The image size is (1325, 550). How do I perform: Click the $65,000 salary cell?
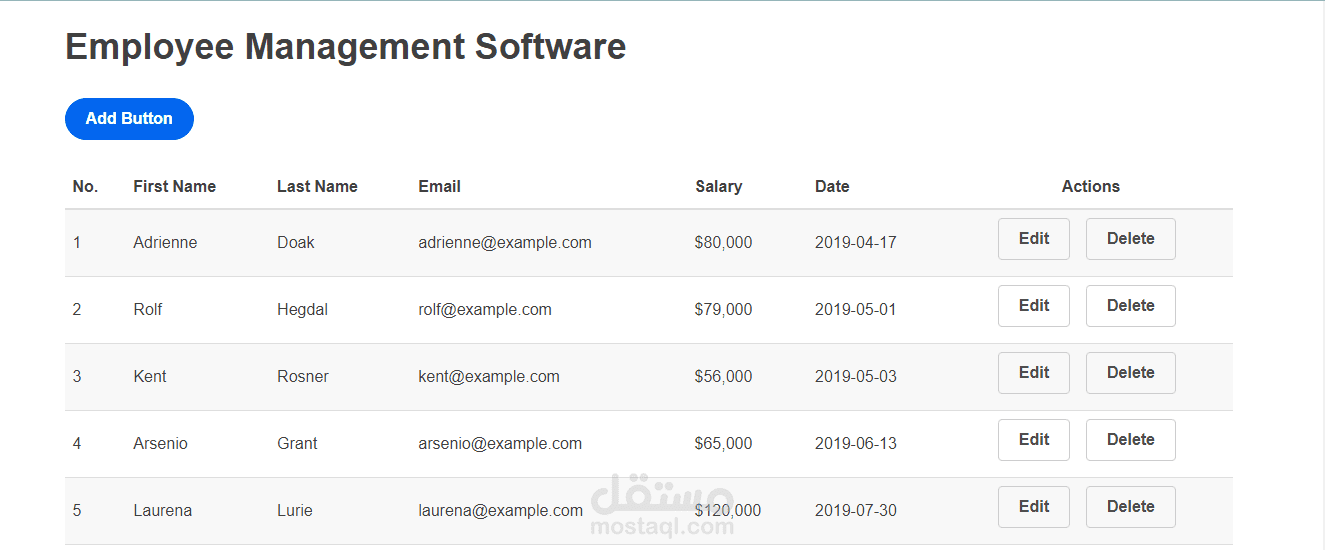point(724,443)
